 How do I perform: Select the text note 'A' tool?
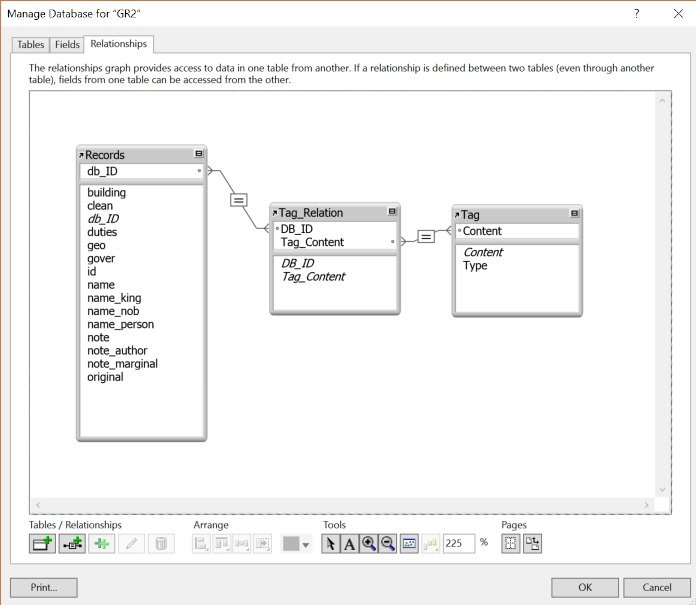(350, 543)
